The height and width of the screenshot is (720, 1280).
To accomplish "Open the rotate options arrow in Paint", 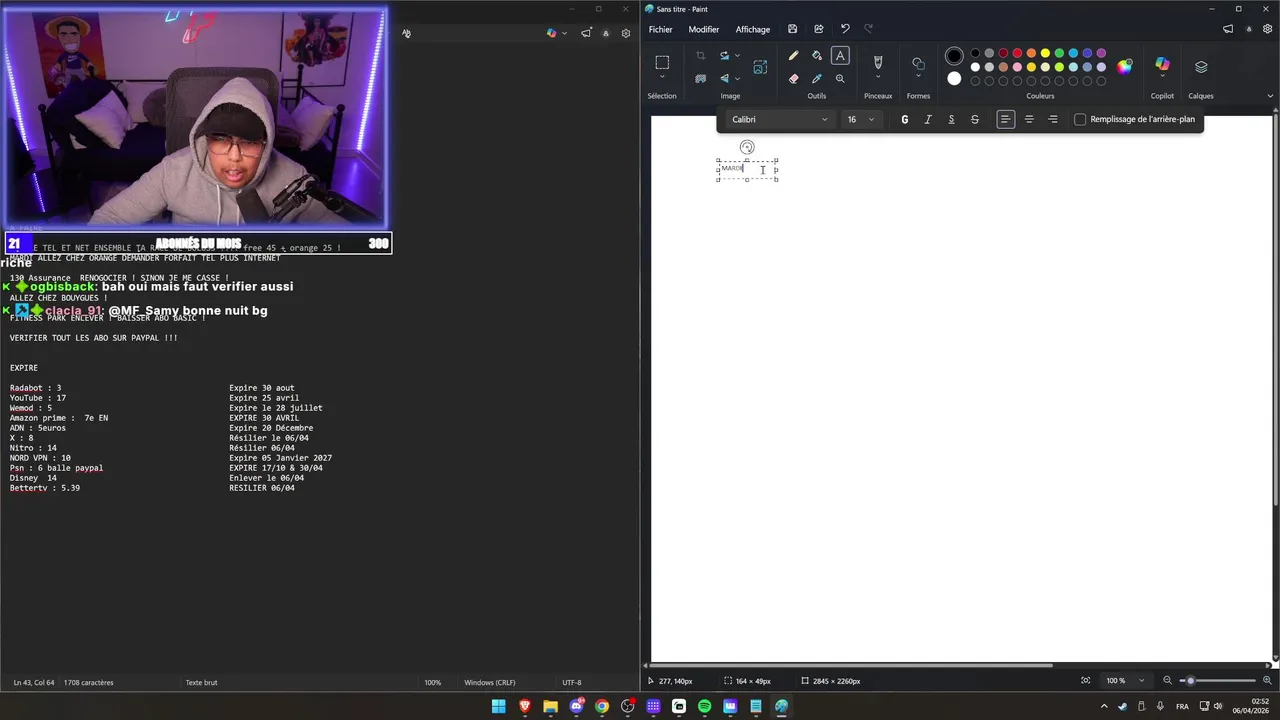I will (x=737, y=56).
